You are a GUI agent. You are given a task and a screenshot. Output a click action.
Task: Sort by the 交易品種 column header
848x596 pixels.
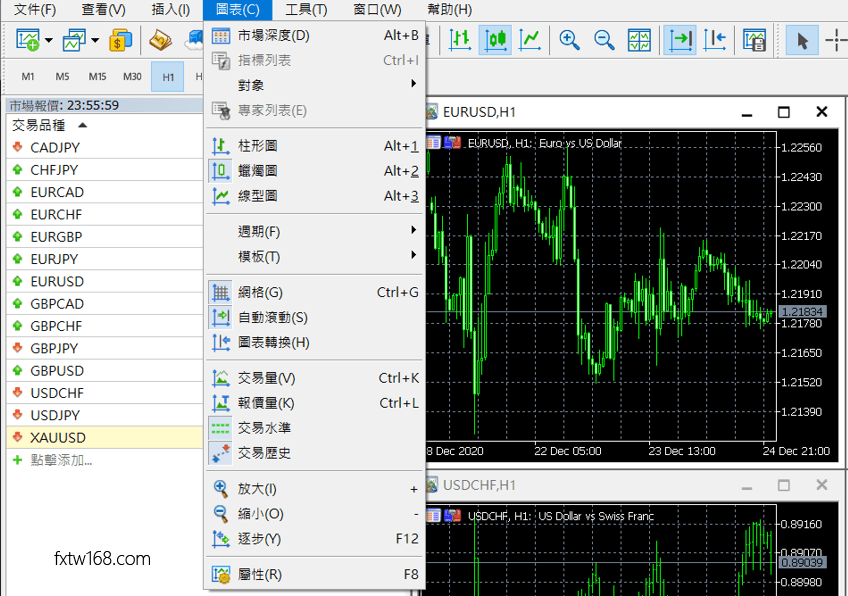pyautogui.click(x=40, y=125)
